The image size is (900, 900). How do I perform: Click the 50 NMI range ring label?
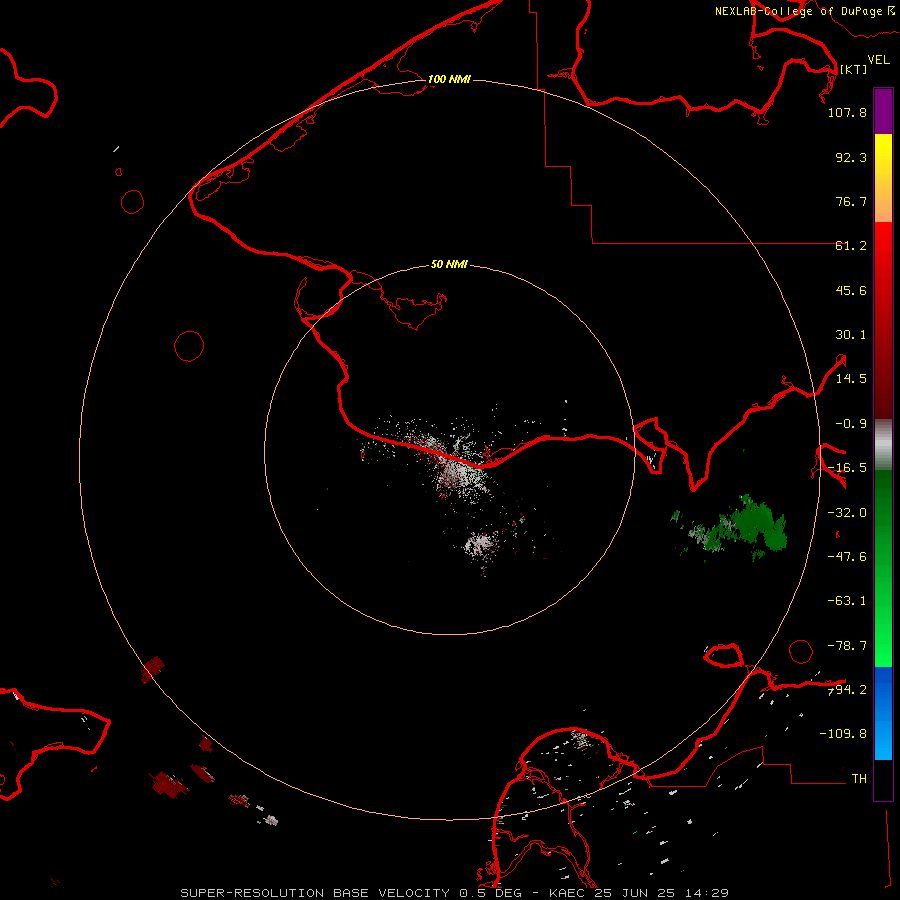(x=449, y=264)
